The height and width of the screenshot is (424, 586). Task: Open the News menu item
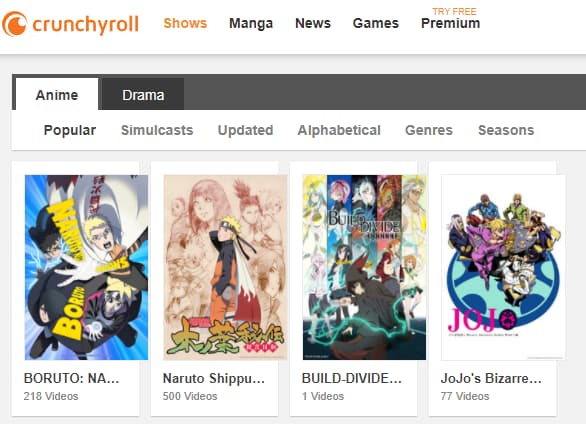(313, 23)
